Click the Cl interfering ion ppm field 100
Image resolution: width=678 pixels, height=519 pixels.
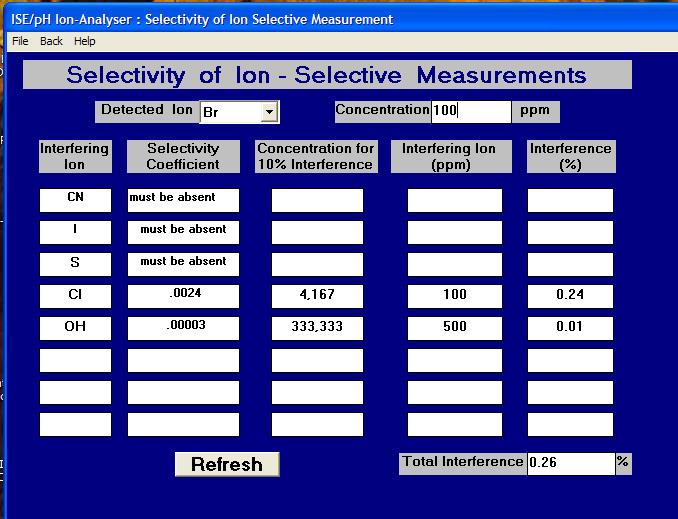point(455,296)
